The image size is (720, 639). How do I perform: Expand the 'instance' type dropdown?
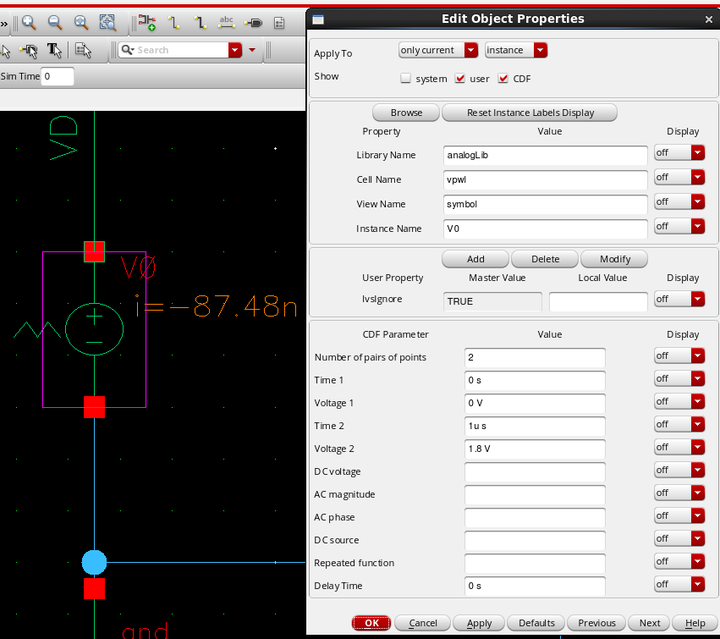click(516, 50)
